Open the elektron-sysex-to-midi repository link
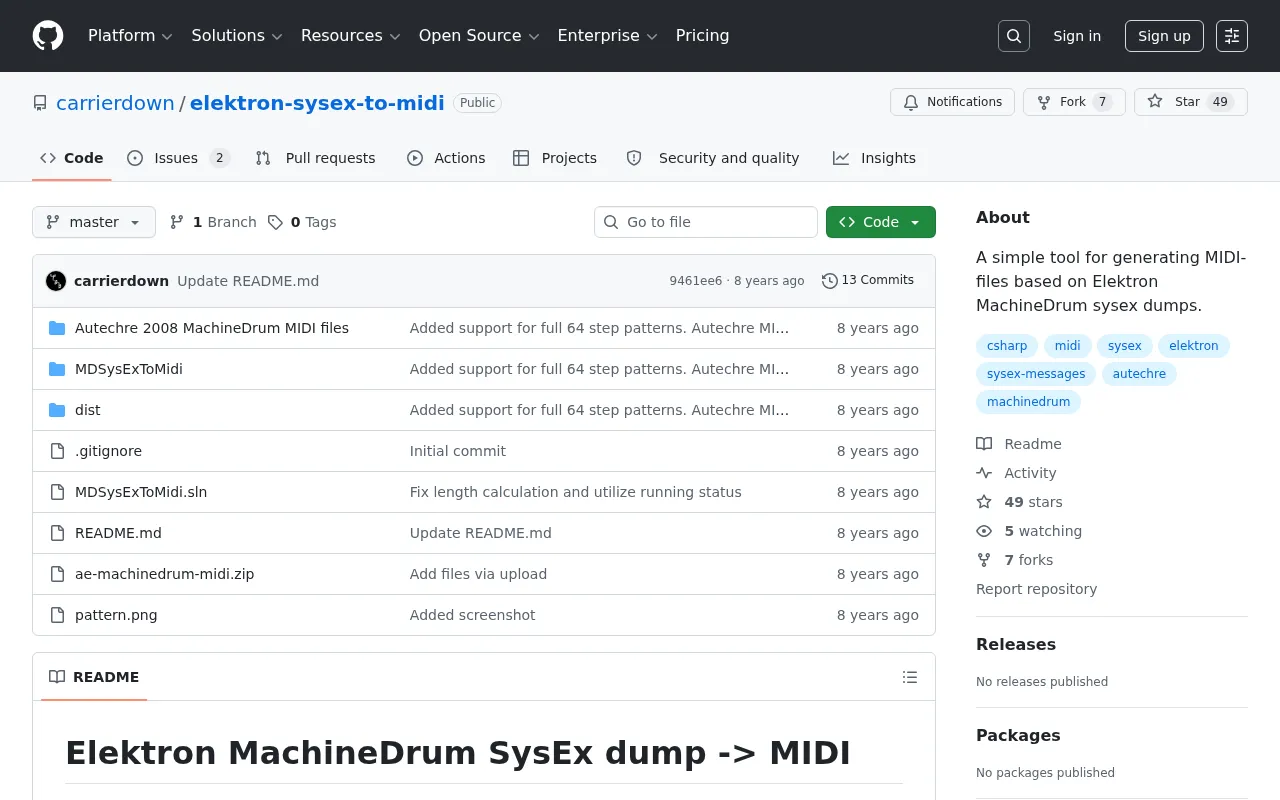1280x800 pixels. 317,103
